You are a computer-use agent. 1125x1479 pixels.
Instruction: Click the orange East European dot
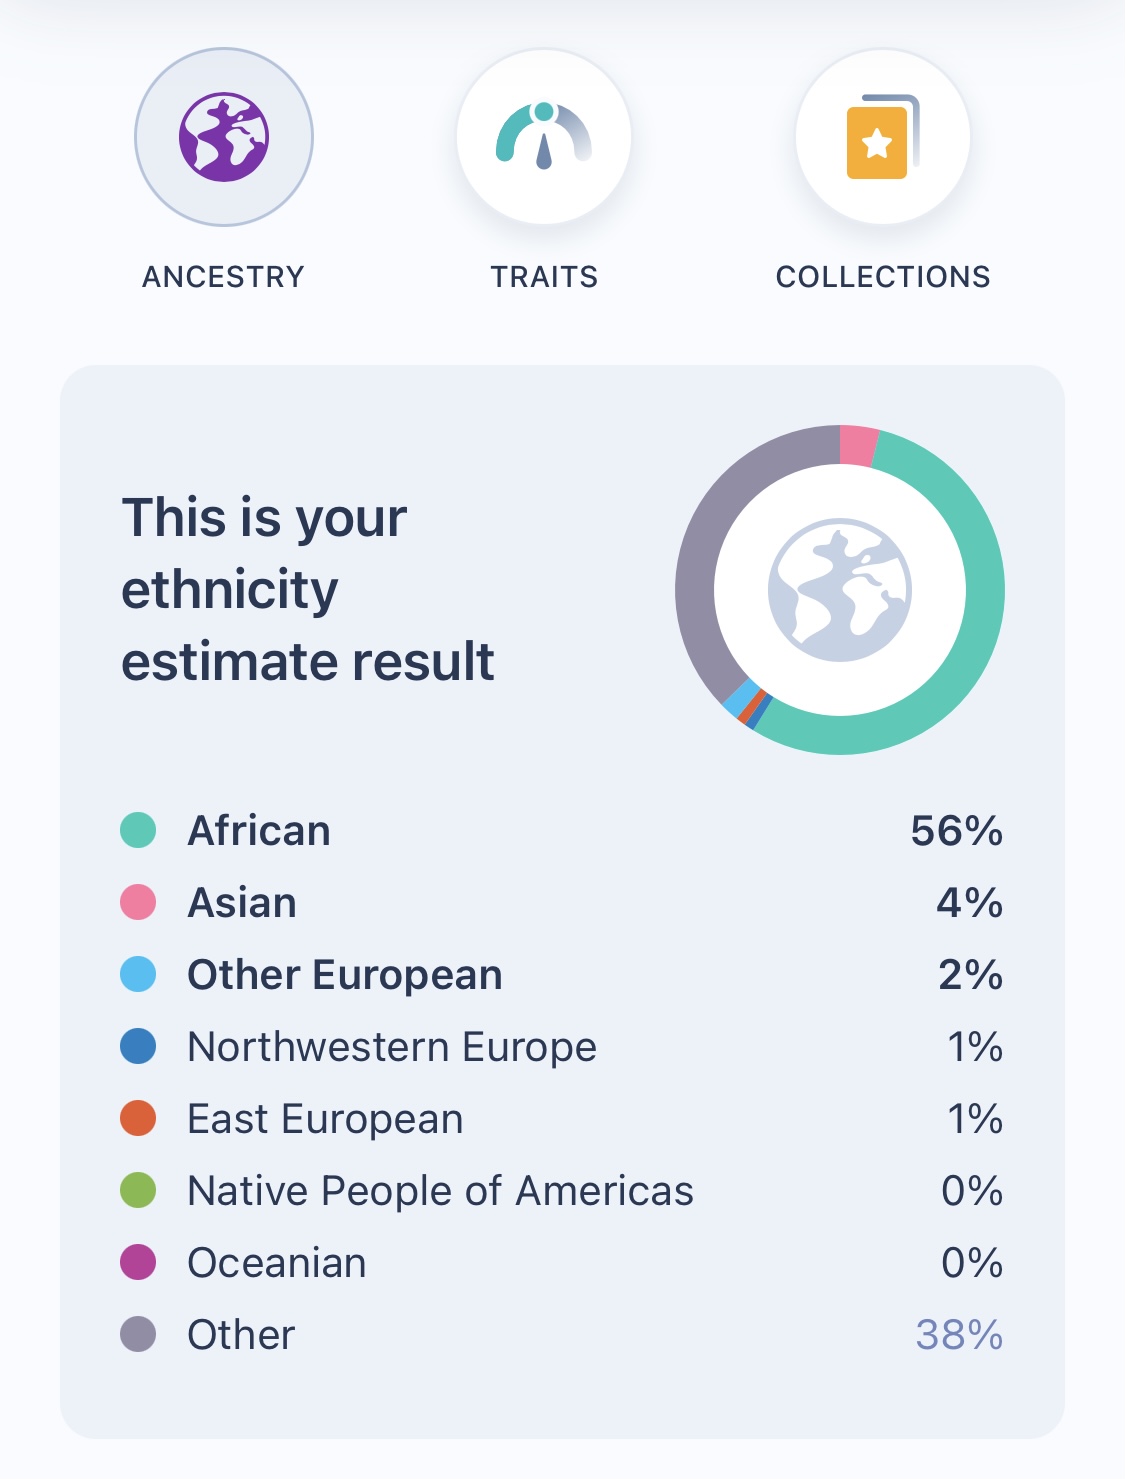click(x=138, y=1118)
